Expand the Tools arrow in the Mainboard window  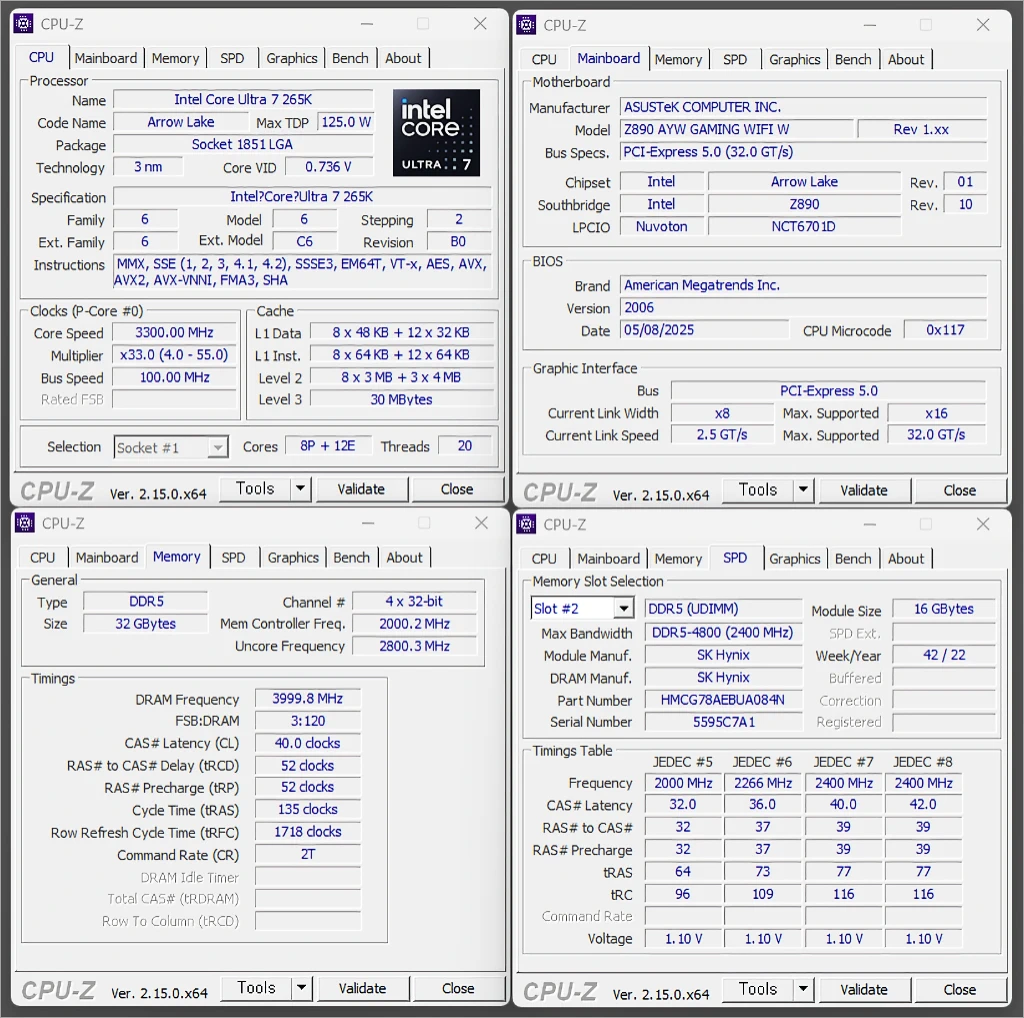(803, 490)
